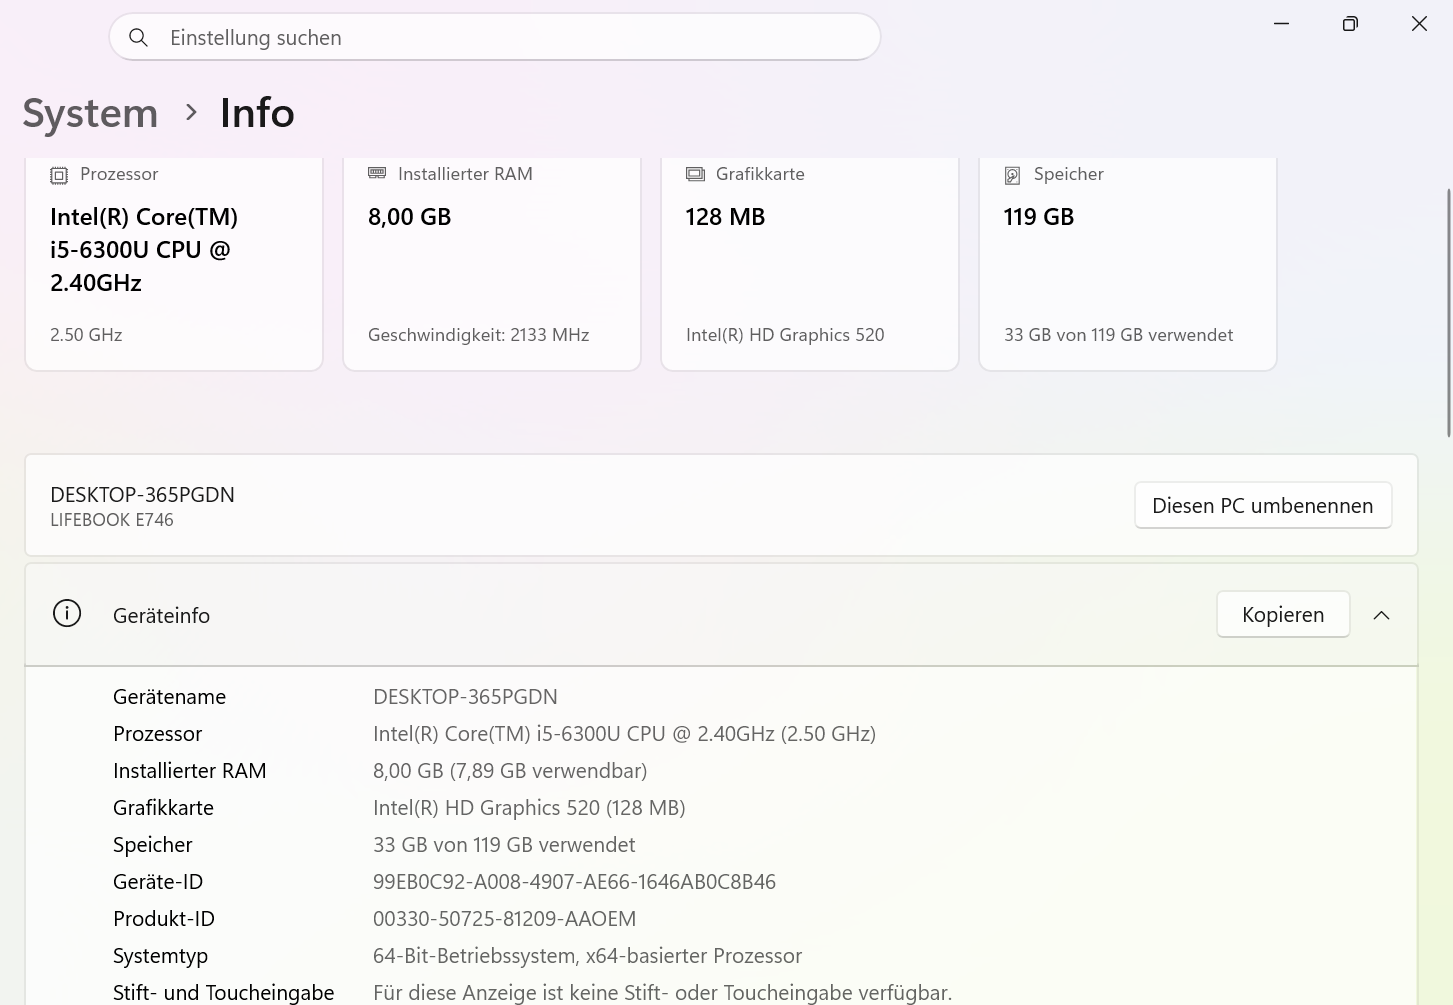Click the Grafikkarte card icon
The image size is (1453, 1005).
tap(695, 174)
